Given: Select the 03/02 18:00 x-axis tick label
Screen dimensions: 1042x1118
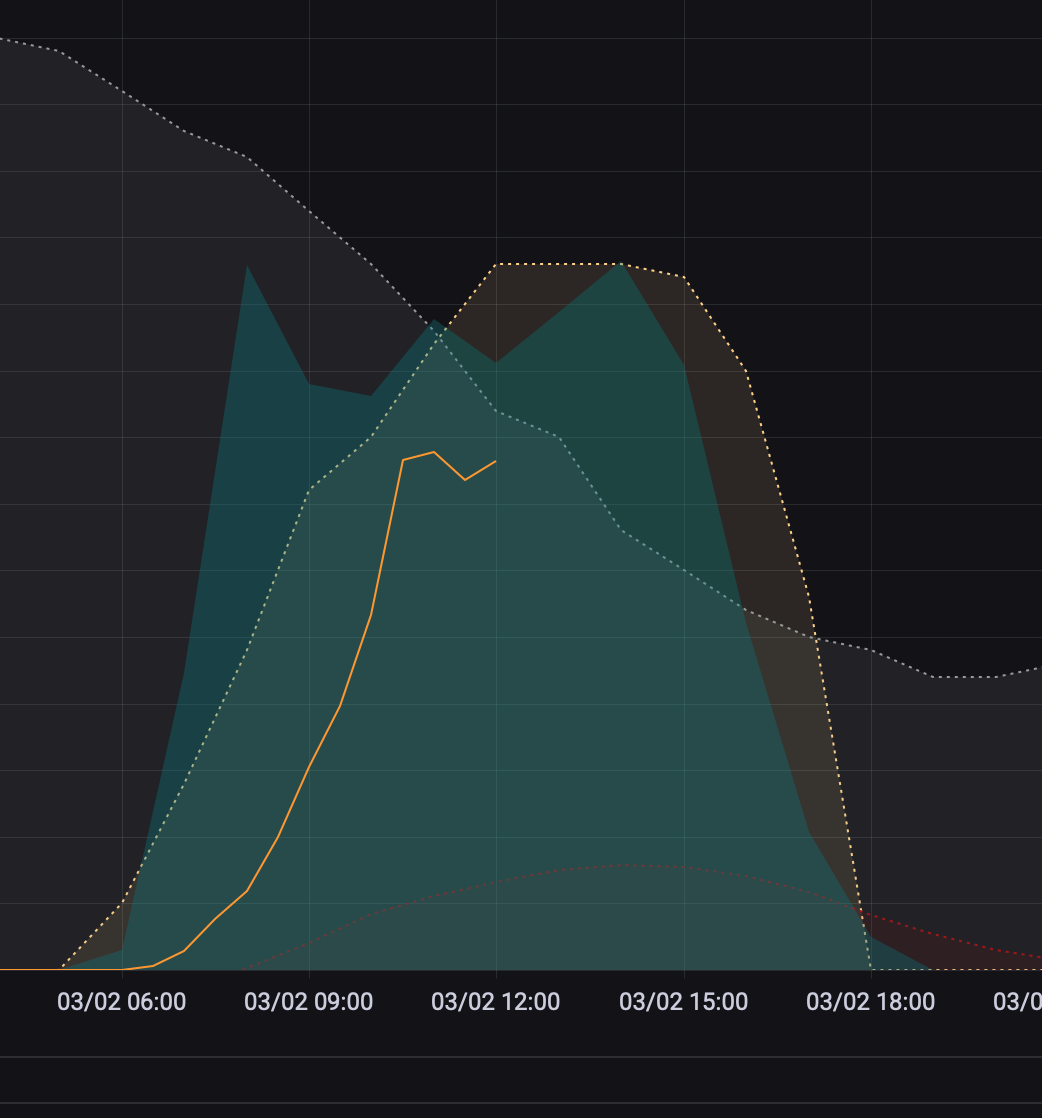Looking at the screenshot, I should 870,1001.
